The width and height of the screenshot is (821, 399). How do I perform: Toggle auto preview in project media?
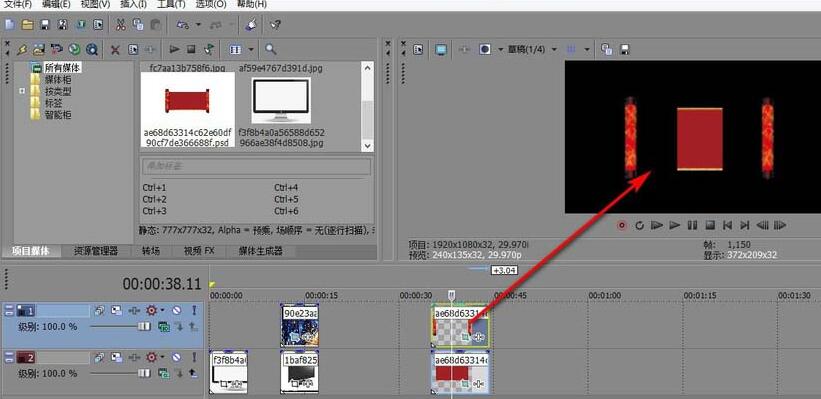208,49
